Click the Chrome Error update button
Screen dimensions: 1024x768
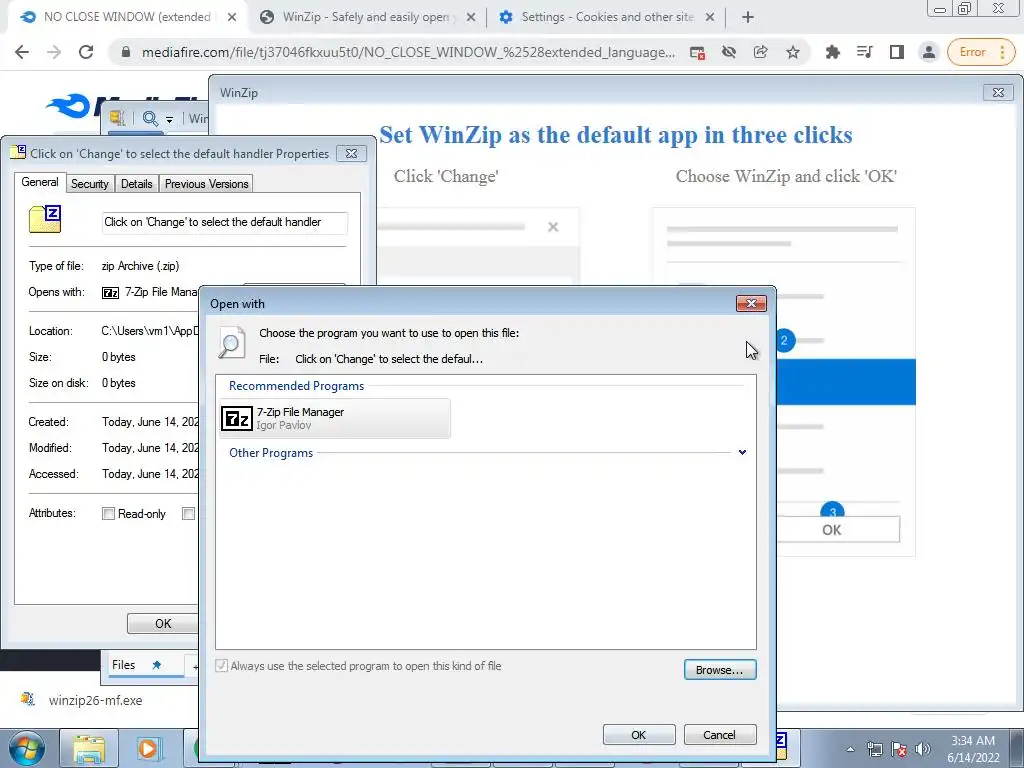[981, 52]
